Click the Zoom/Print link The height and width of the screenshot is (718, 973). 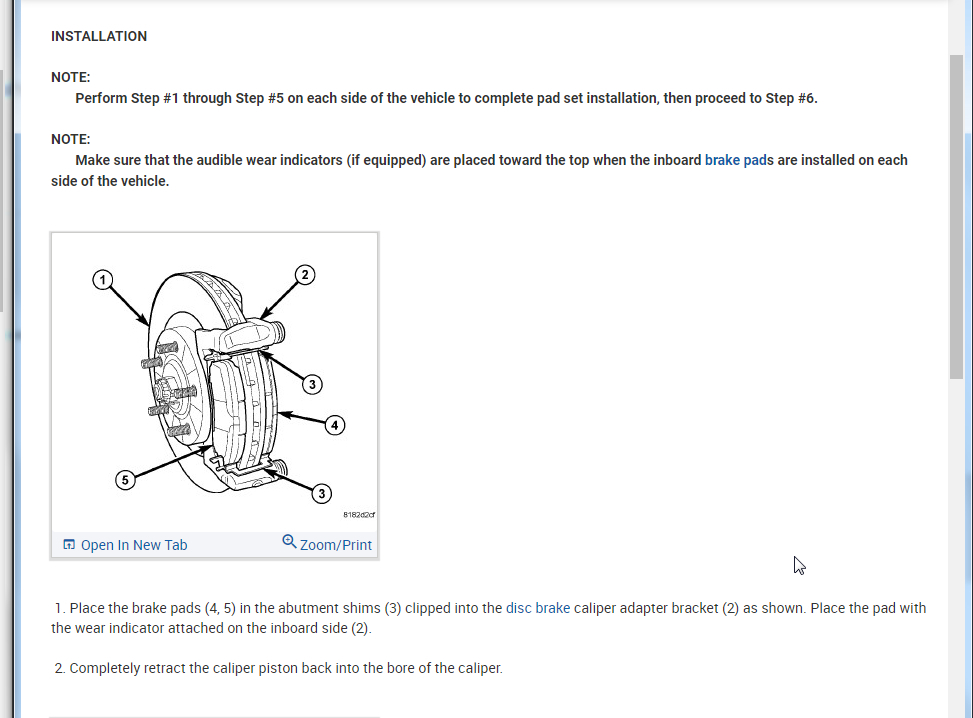click(x=336, y=545)
